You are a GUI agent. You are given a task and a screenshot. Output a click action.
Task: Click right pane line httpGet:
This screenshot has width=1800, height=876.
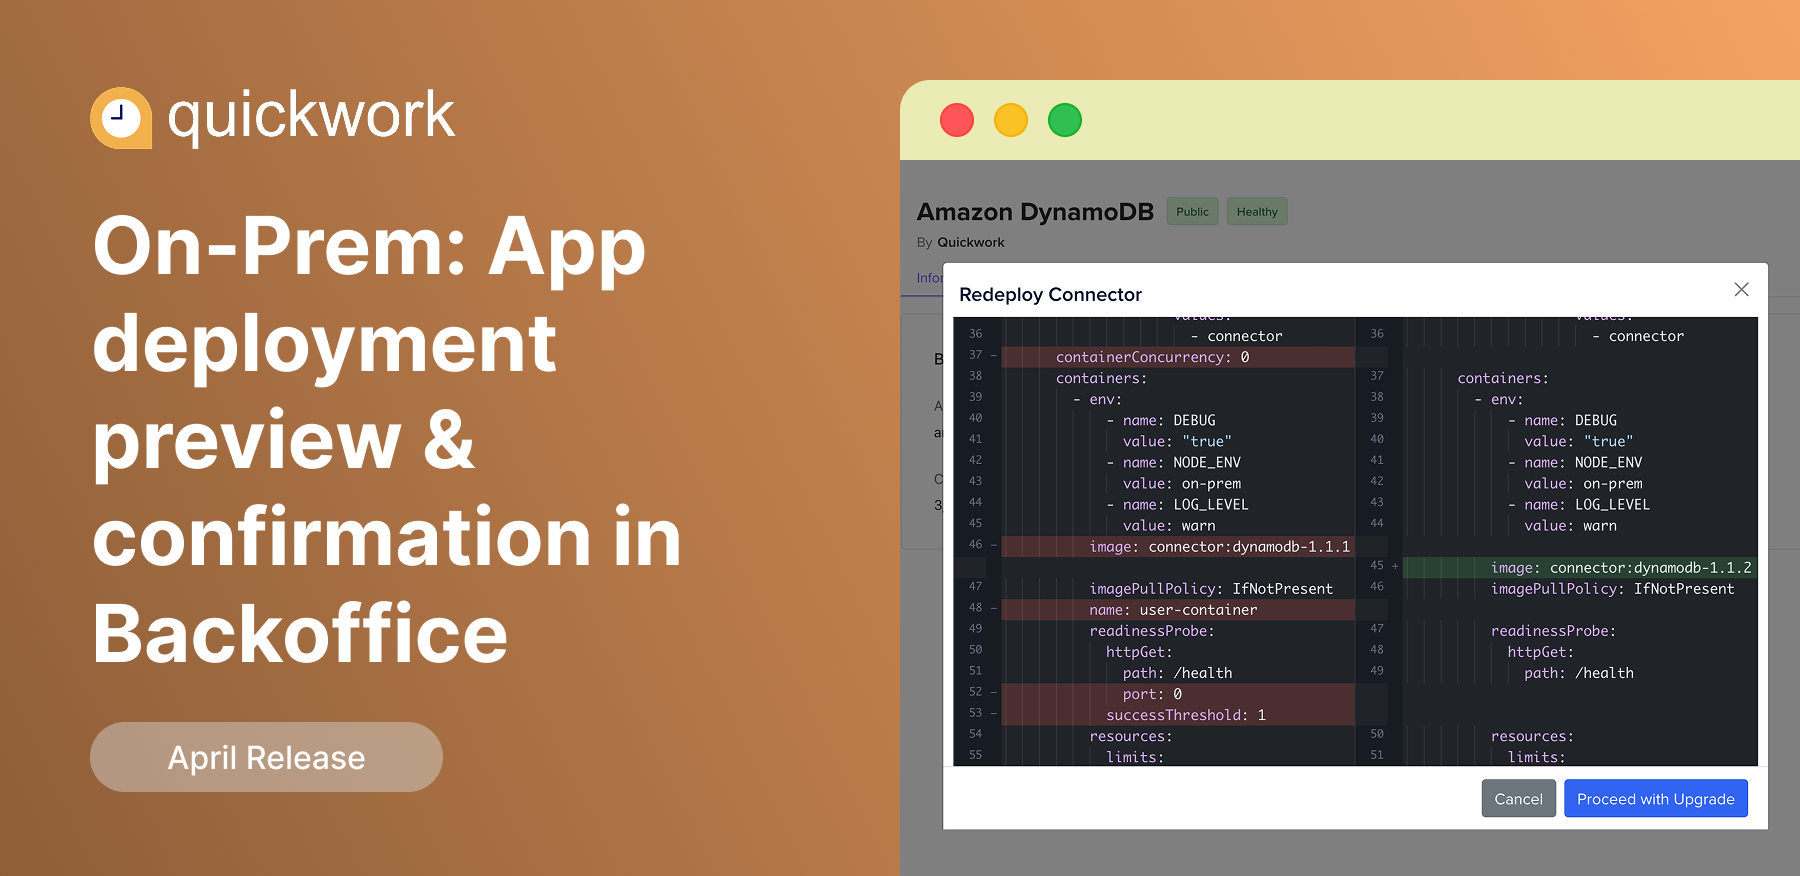point(1540,651)
